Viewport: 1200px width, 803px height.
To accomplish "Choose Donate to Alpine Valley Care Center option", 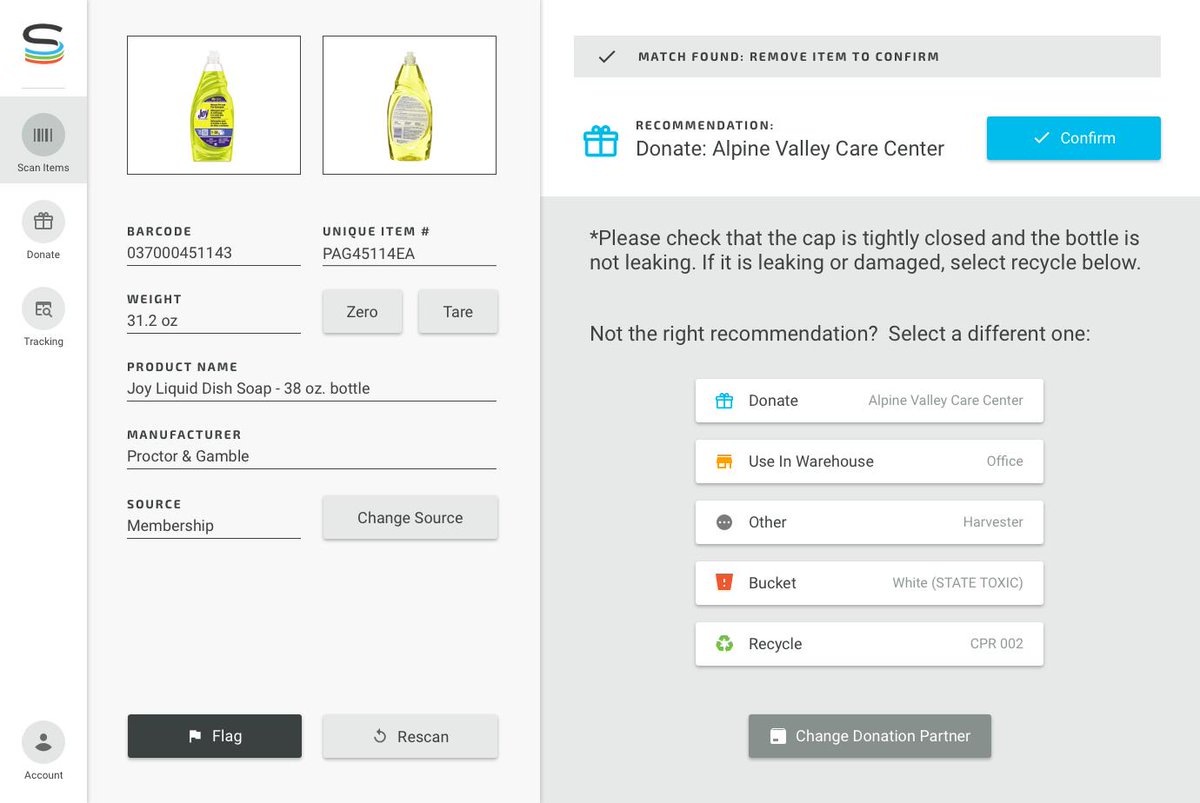I will [869, 400].
